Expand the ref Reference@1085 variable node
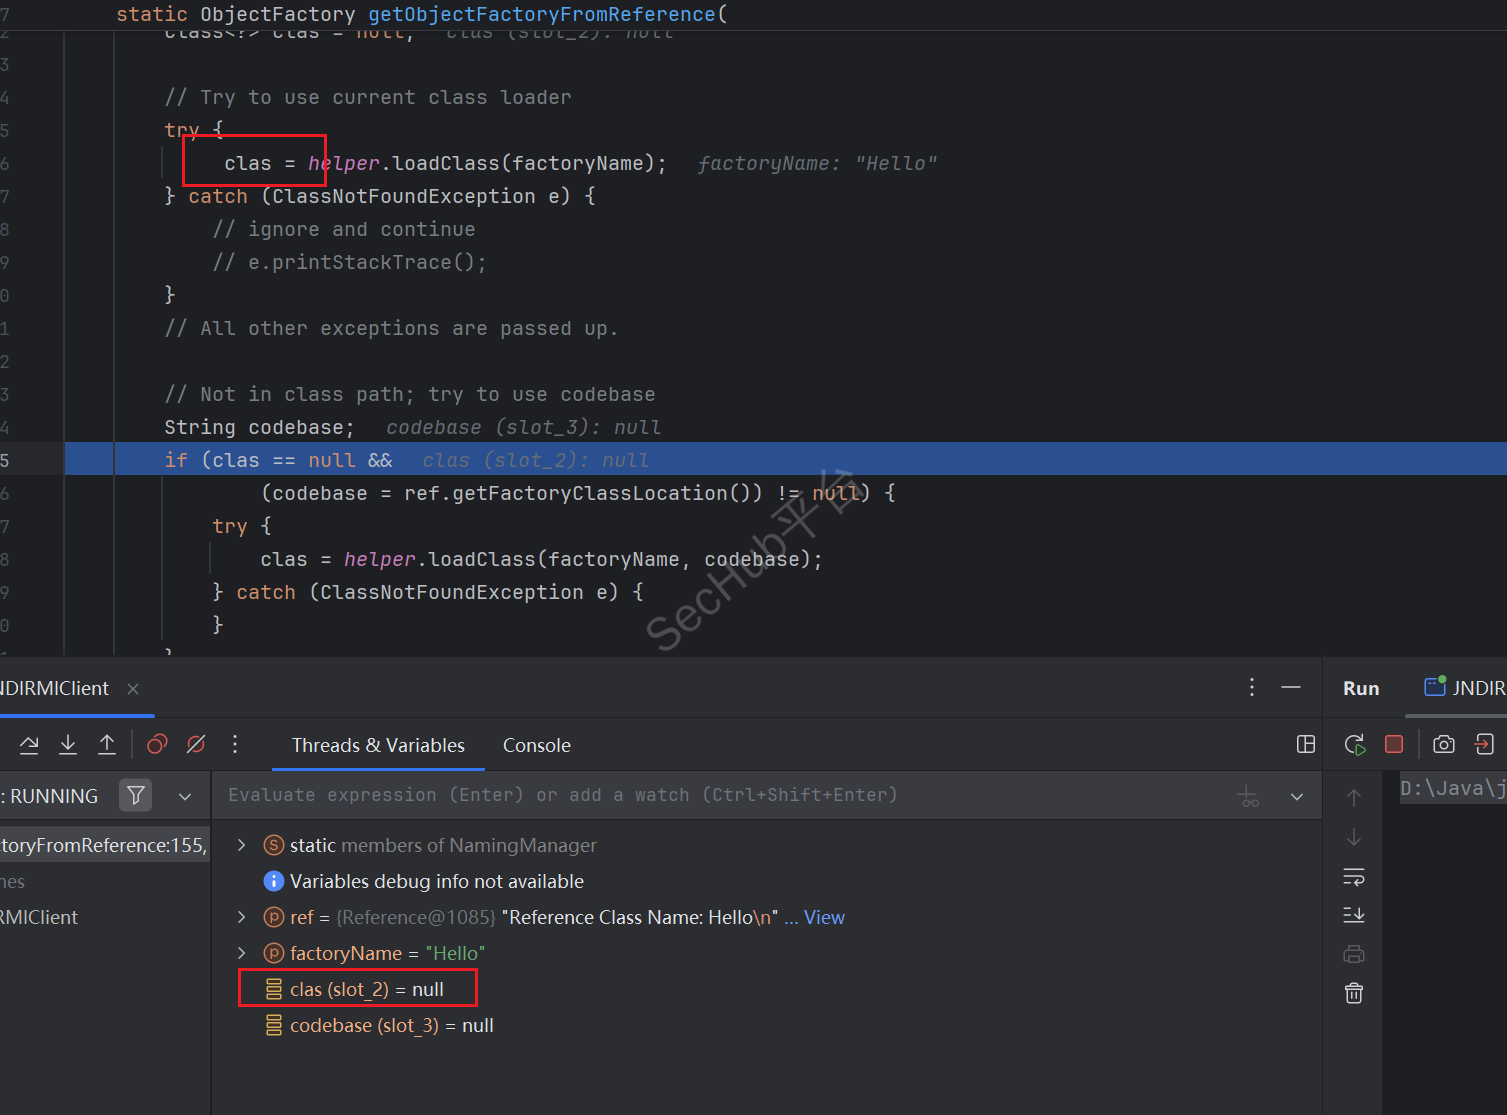The width and height of the screenshot is (1507, 1115). coord(241,917)
